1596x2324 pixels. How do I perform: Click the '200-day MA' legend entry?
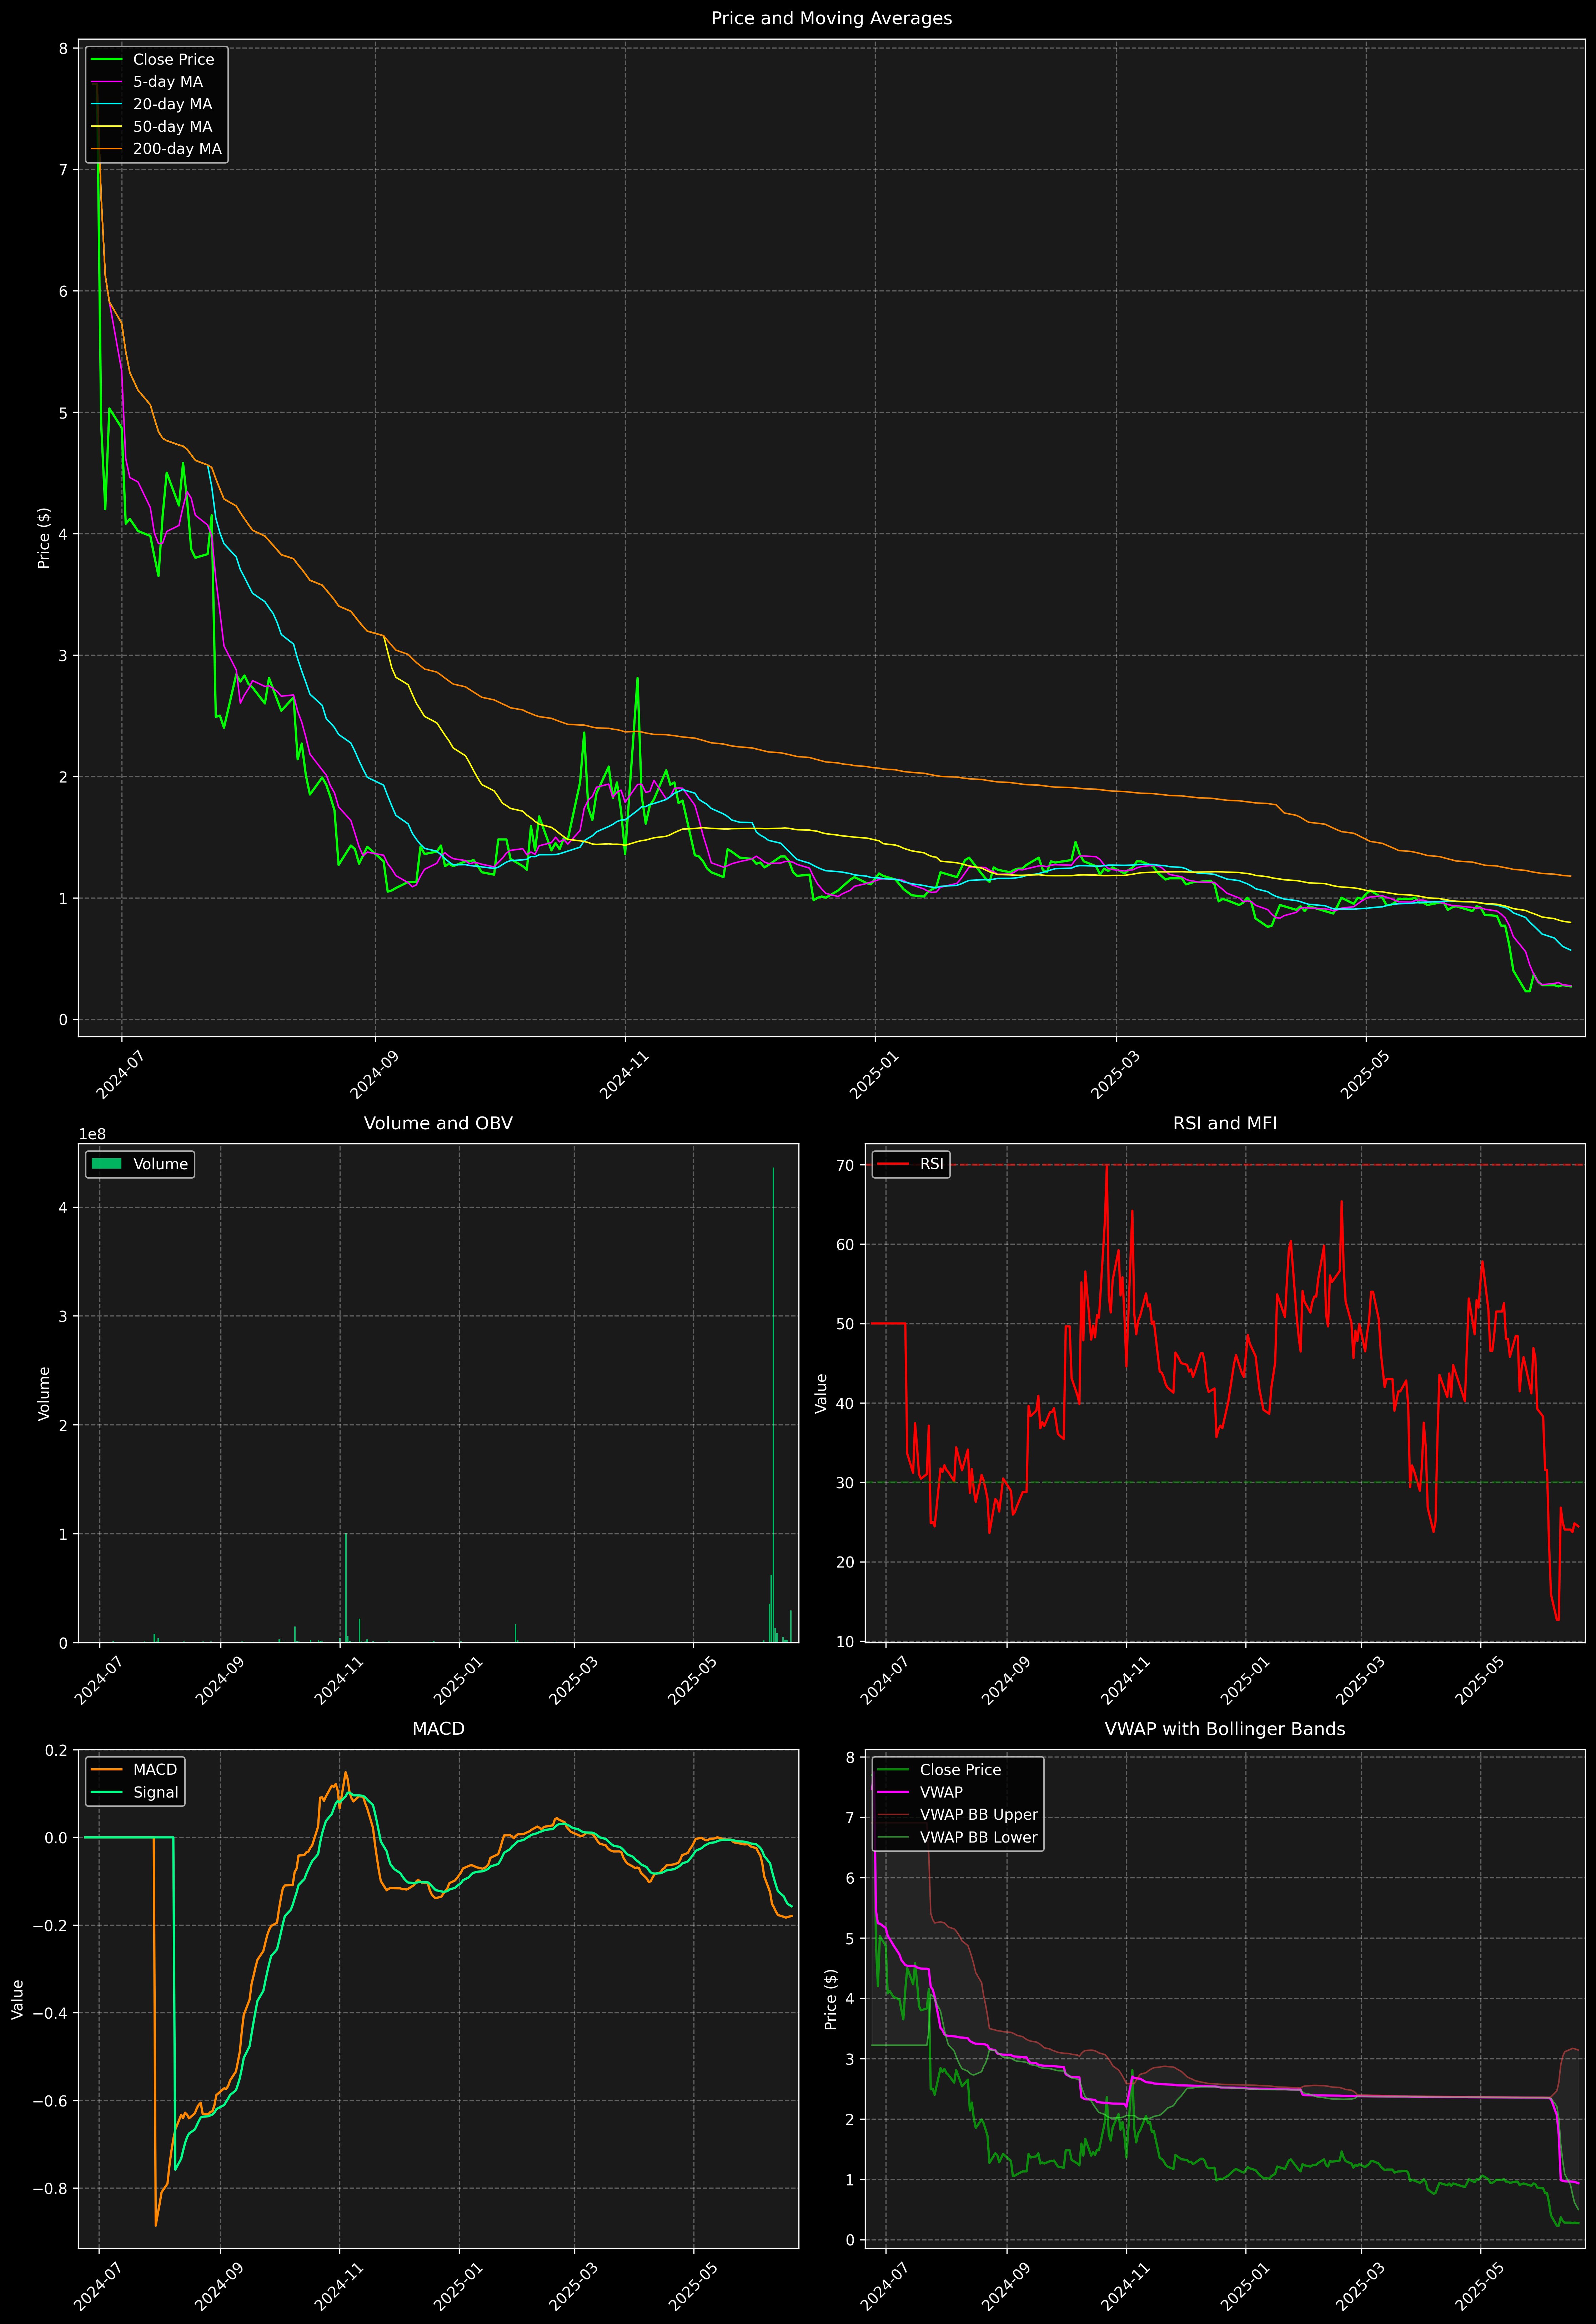pyautogui.click(x=177, y=149)
